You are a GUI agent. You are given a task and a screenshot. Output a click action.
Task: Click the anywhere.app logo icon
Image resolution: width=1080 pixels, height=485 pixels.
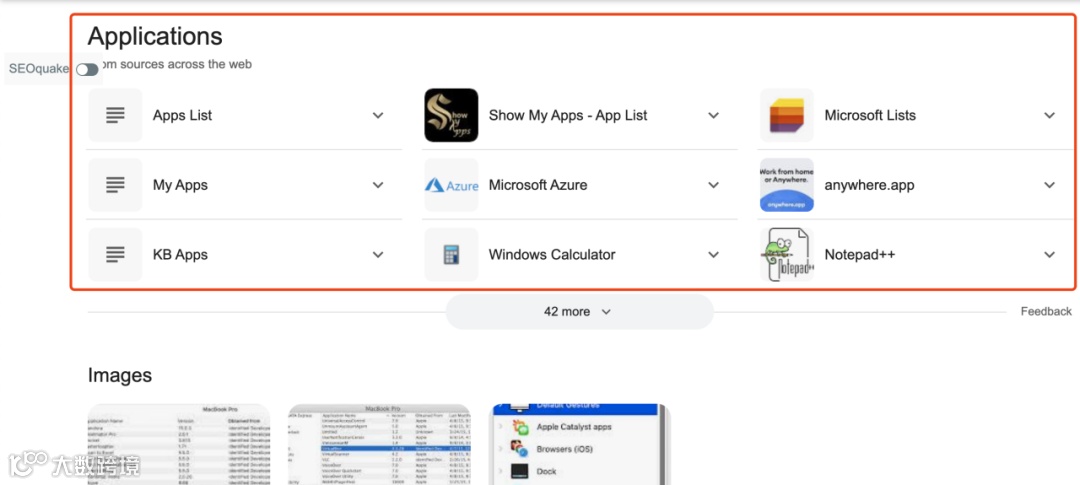coord(787,185)
